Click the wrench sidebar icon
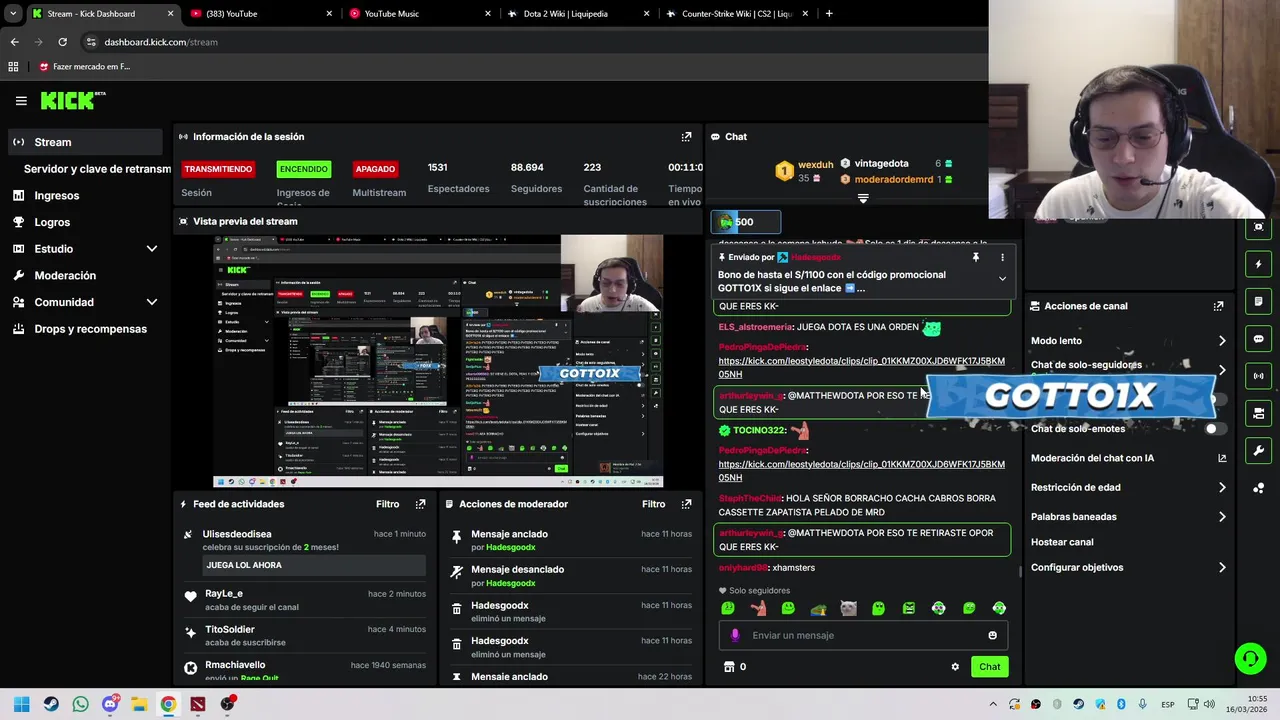 point(1258,451)
